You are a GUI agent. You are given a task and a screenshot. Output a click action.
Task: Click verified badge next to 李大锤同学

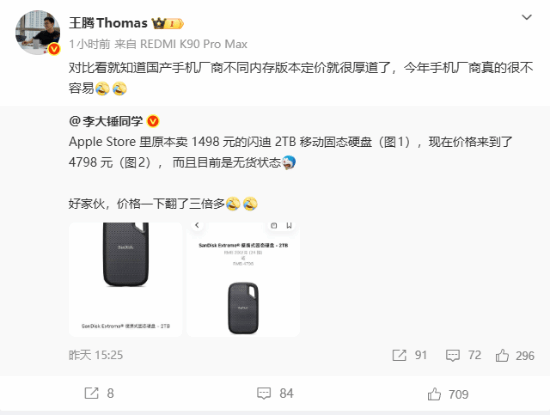click(153, 121)
